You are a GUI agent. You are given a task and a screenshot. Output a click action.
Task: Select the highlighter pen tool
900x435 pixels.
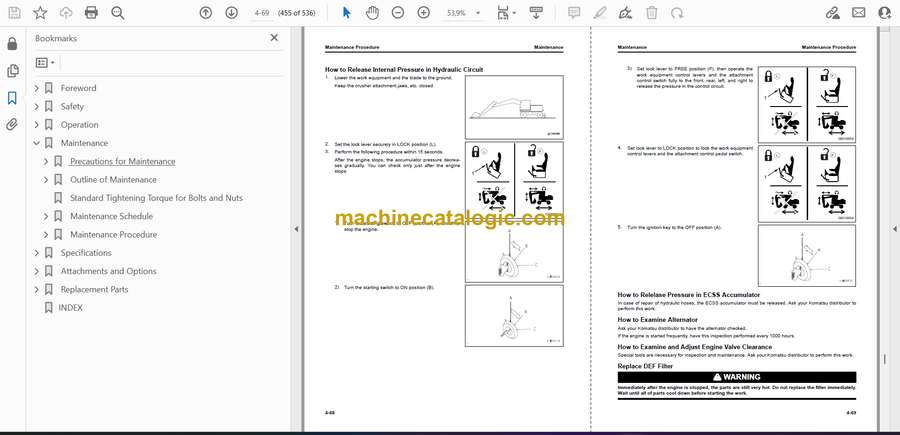pyautogui.click(x=600, y=13)
